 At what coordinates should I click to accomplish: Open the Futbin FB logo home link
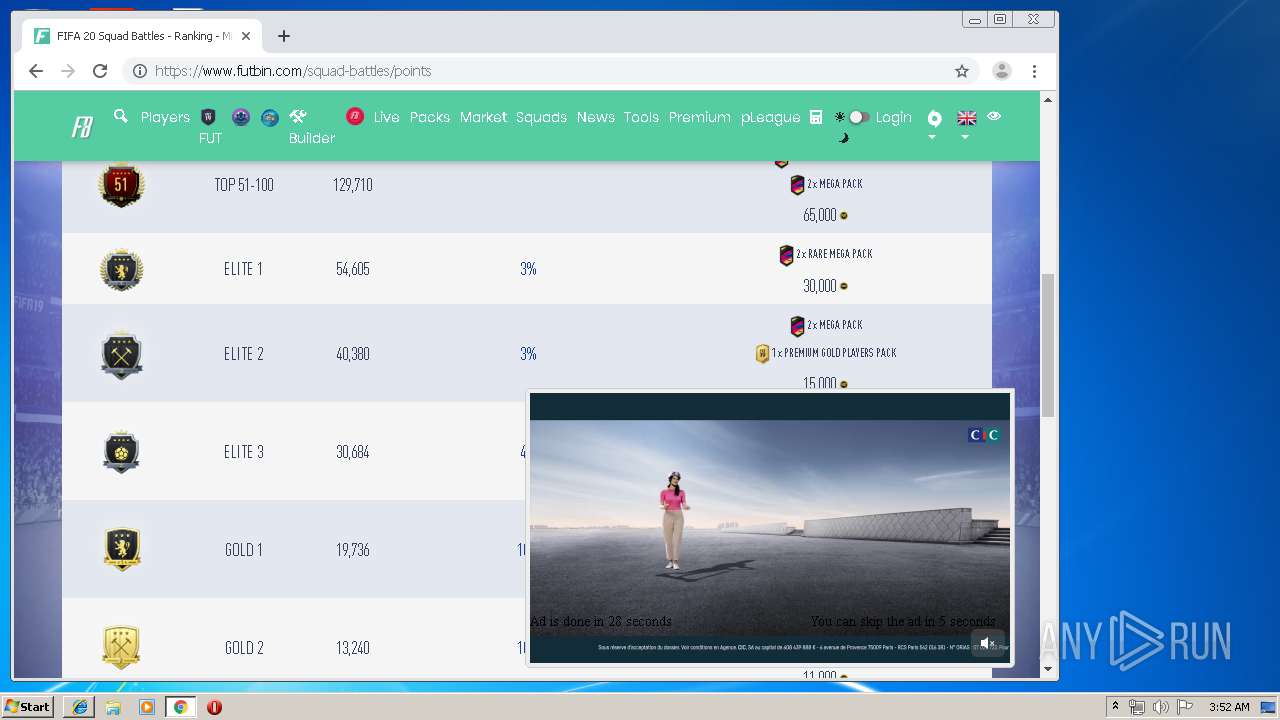point(82,128)
